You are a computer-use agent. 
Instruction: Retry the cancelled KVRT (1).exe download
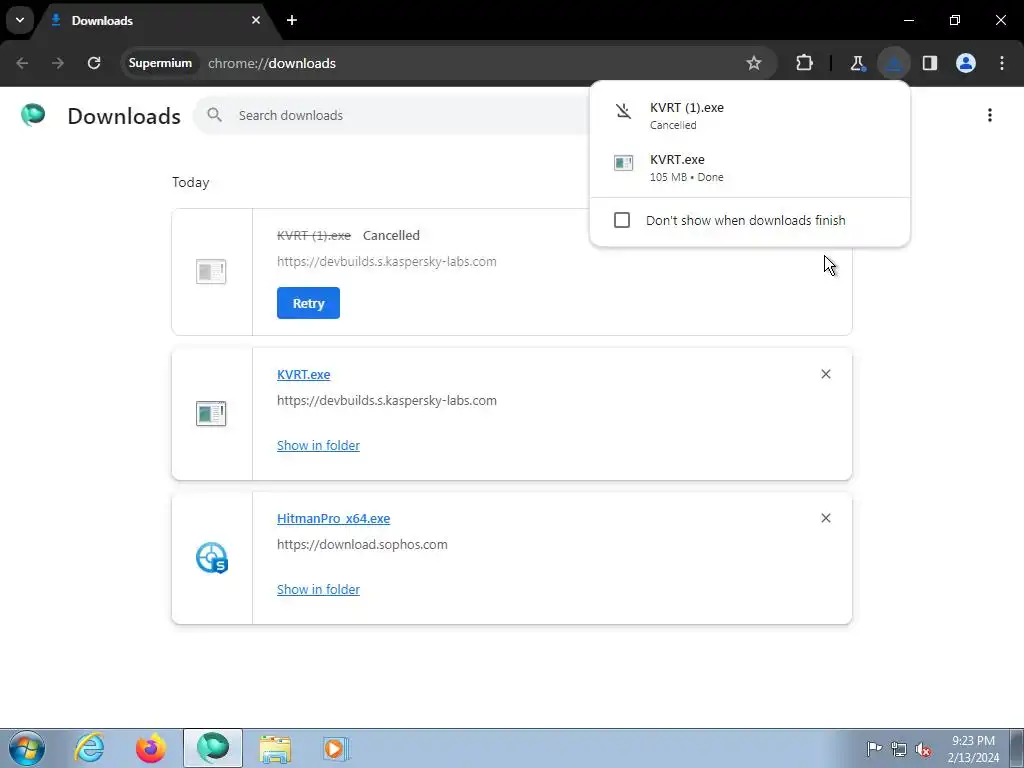(x=308, y=303)
